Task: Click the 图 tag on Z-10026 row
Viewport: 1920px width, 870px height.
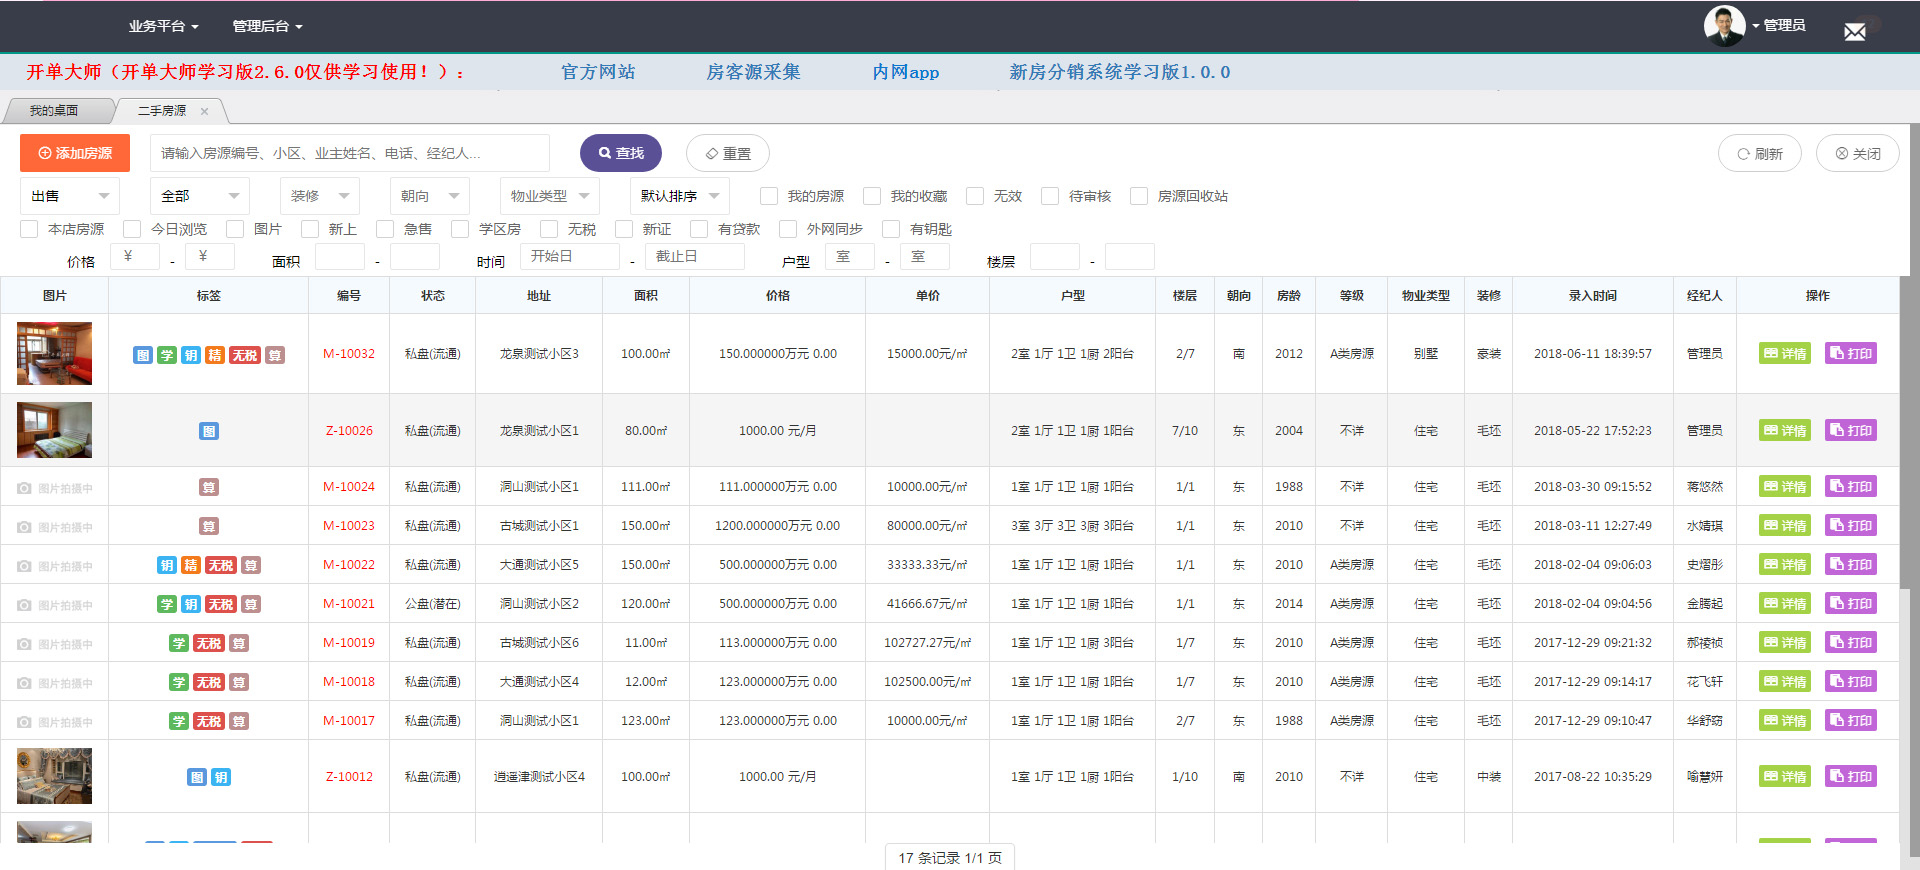Action: (209, 432)
